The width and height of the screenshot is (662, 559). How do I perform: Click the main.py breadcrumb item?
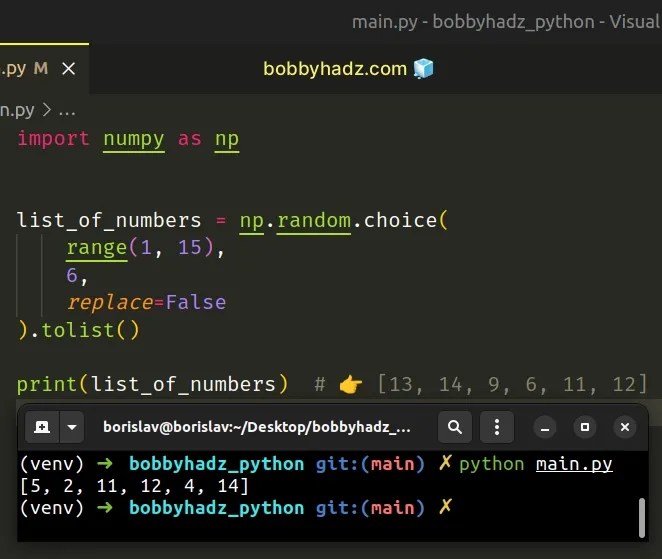click(17, 111)
